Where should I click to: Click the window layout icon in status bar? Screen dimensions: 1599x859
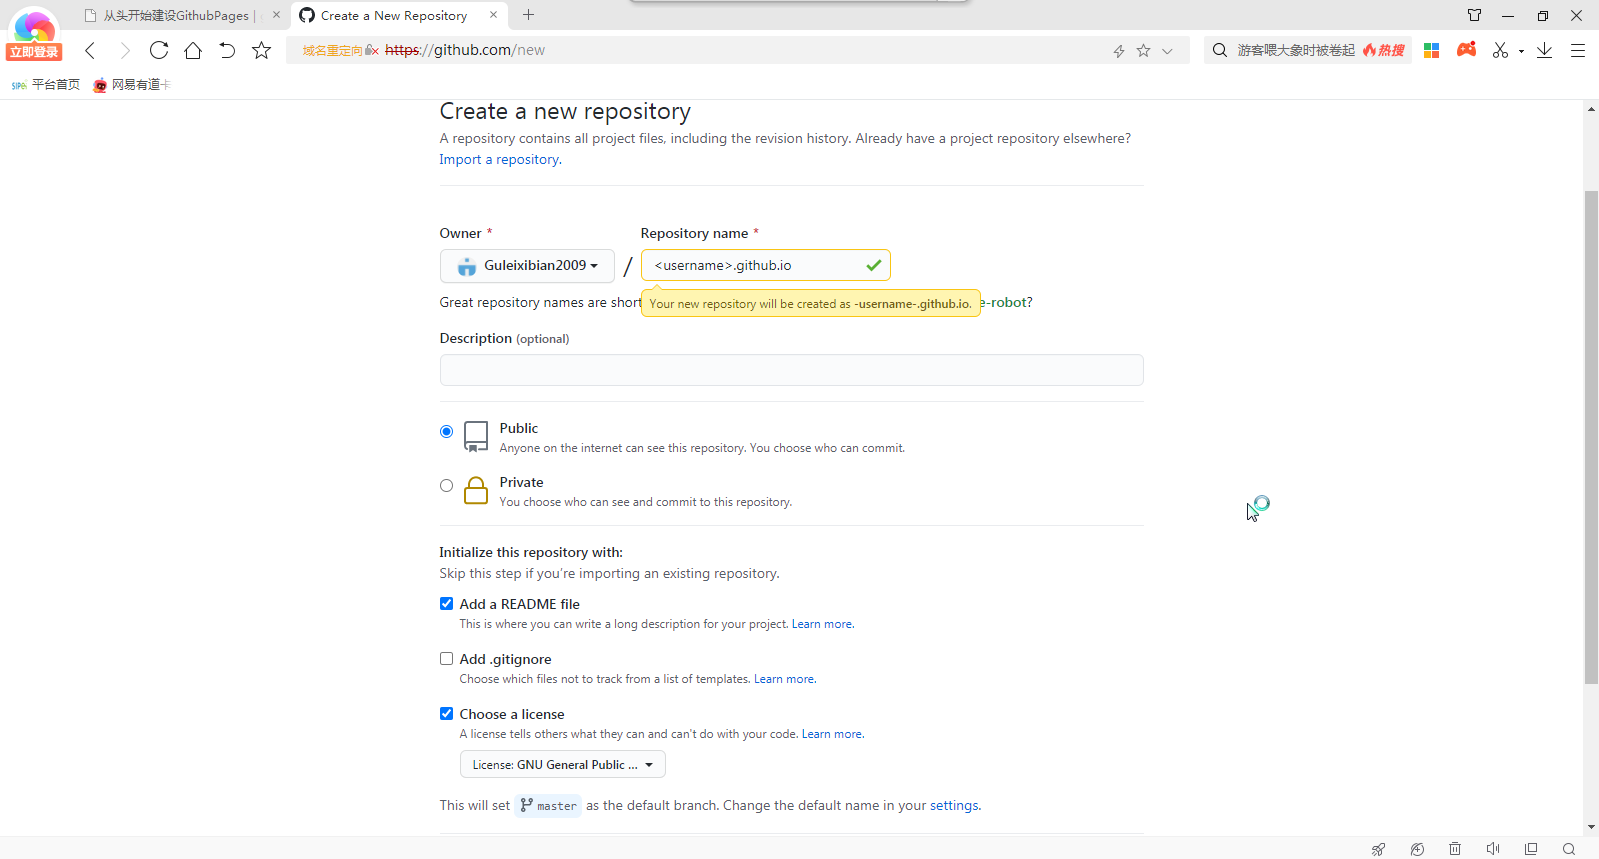[1531, 849]
